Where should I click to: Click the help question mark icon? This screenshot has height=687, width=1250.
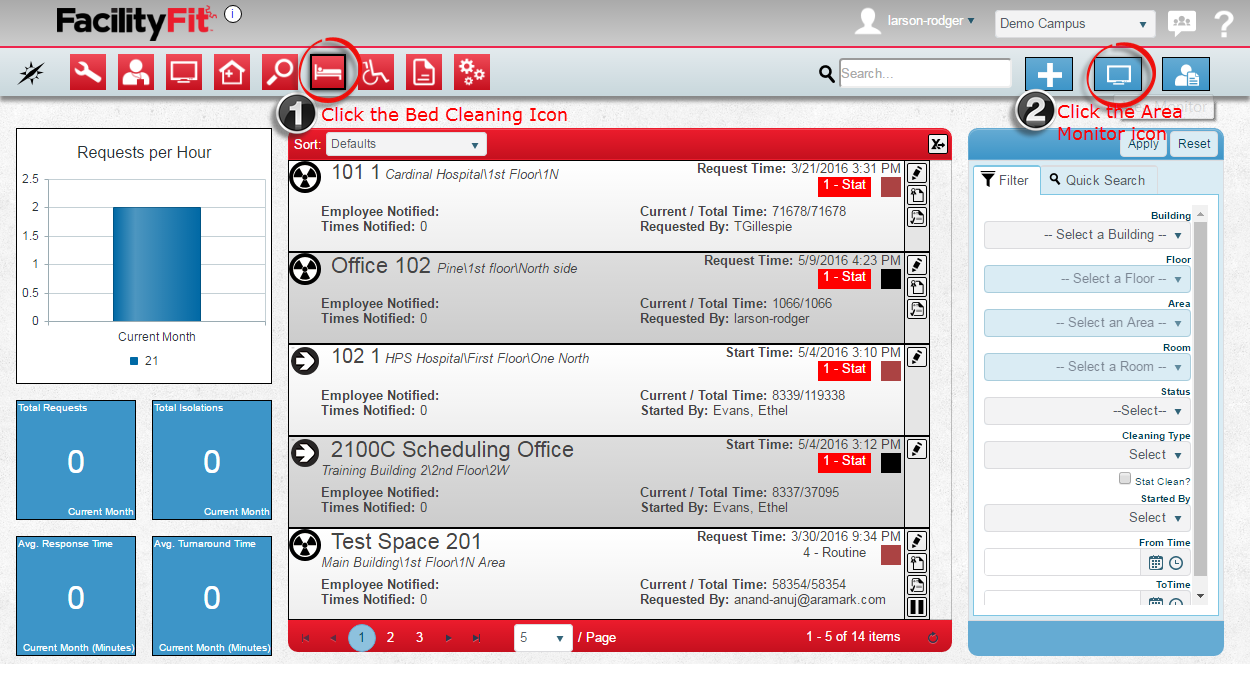pos(1224,24)
